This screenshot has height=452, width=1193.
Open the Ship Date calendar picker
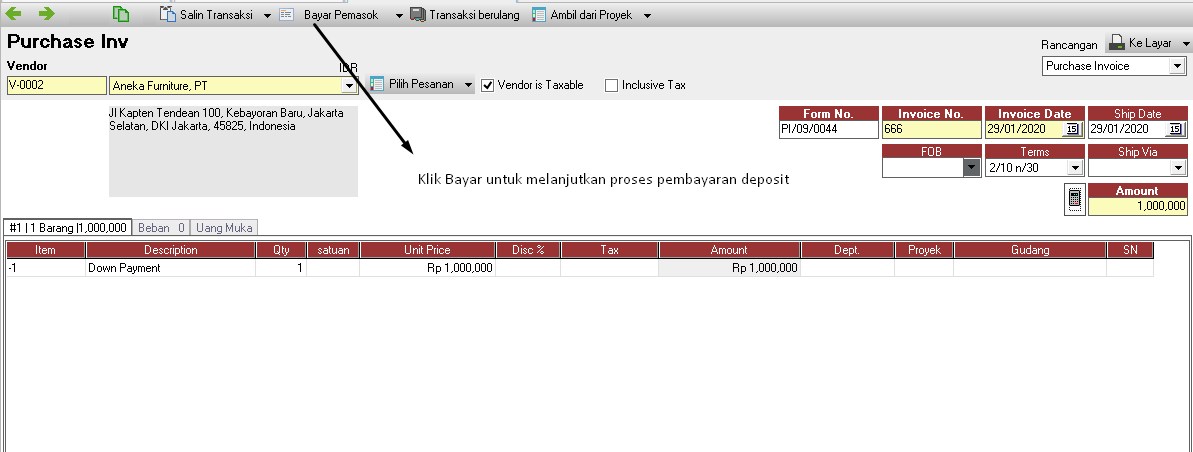point(1175,130)
